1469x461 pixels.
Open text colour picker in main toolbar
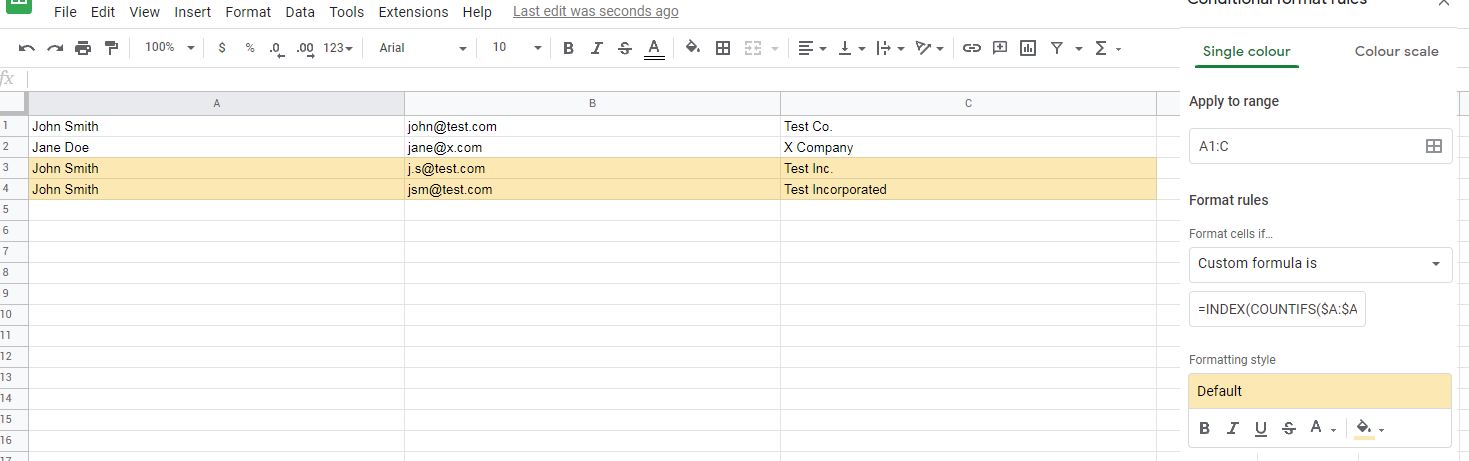point(654,48)
